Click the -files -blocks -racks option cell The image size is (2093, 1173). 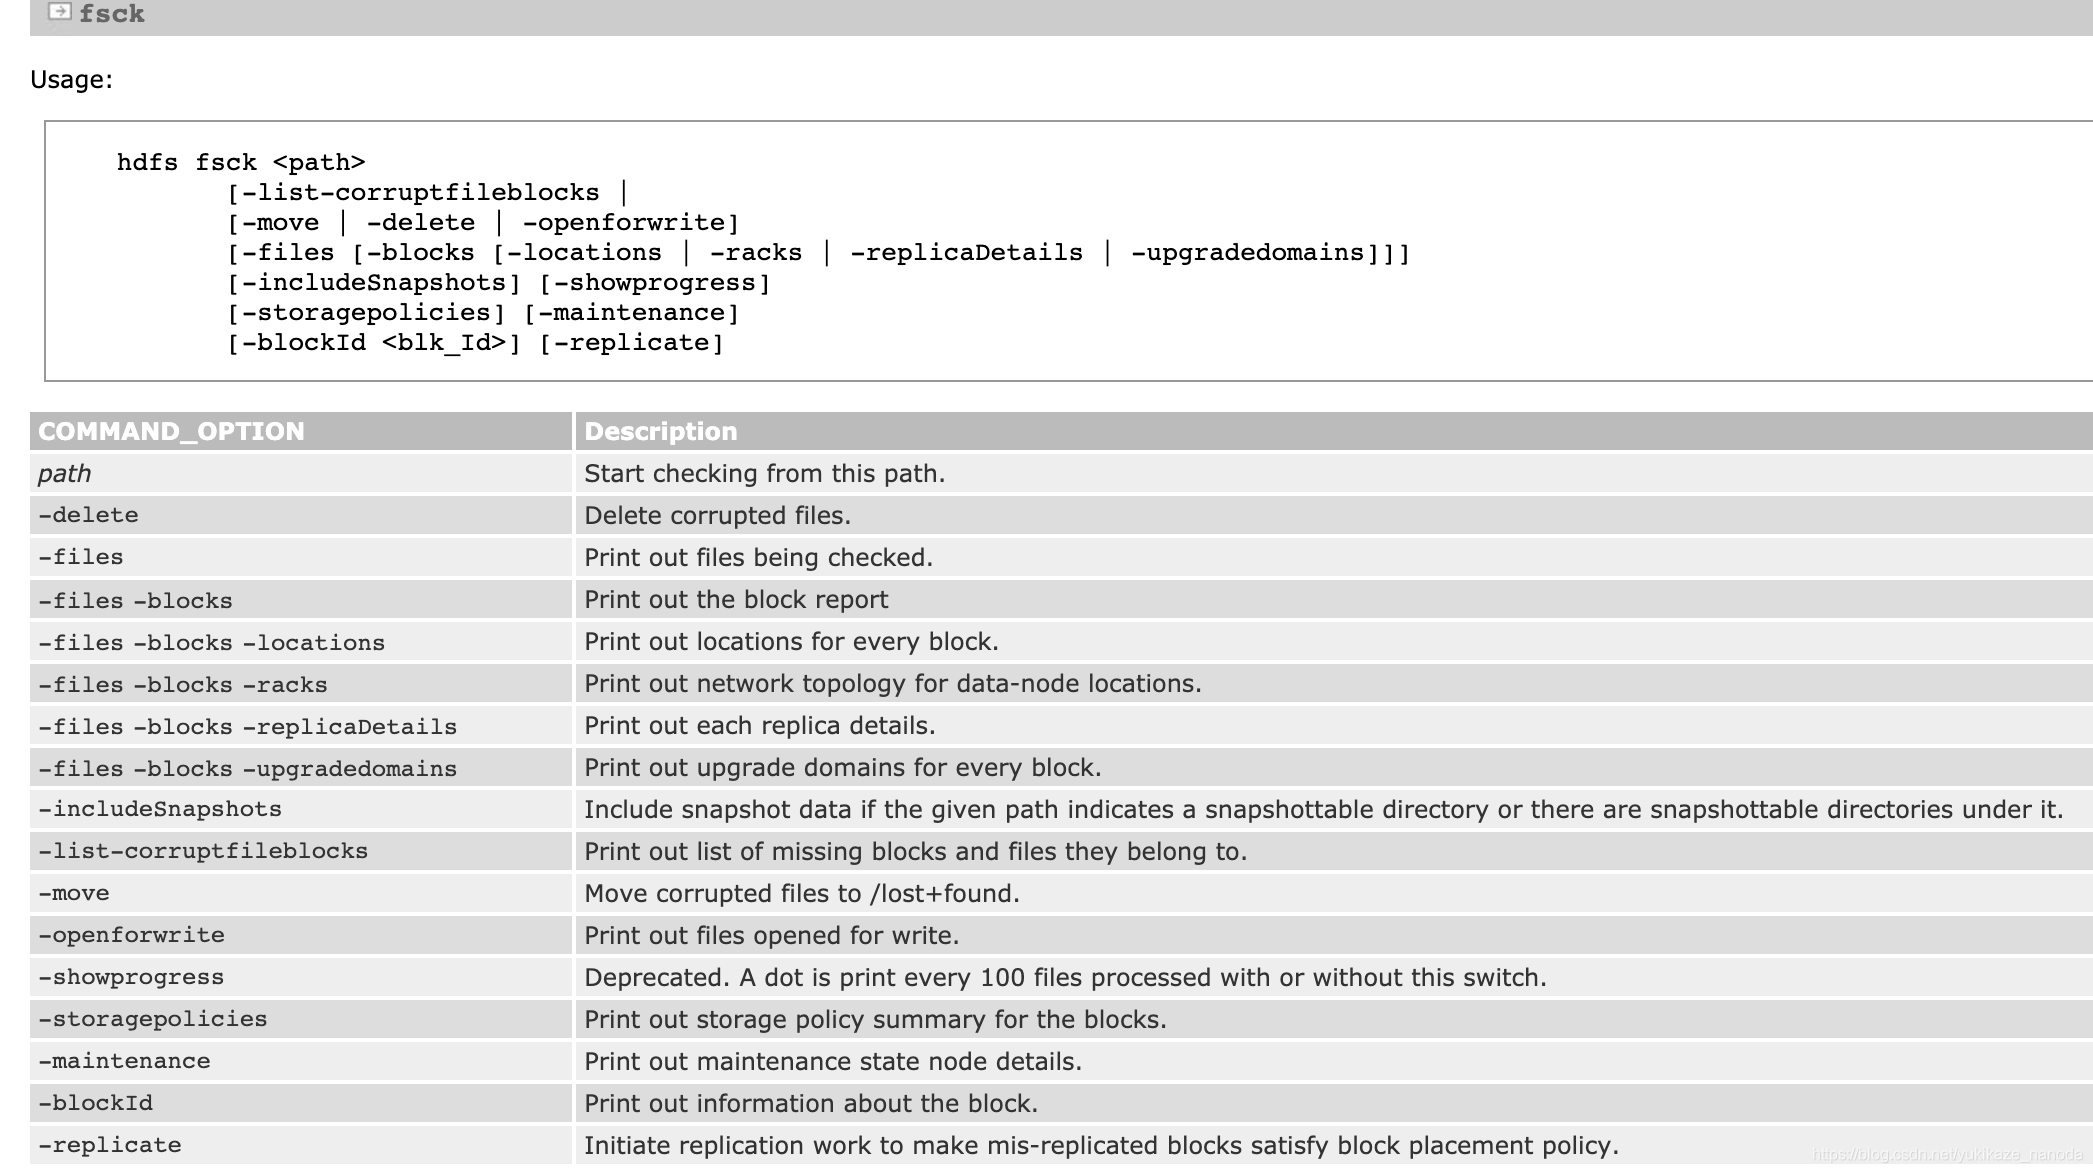(x=183, y=685)
